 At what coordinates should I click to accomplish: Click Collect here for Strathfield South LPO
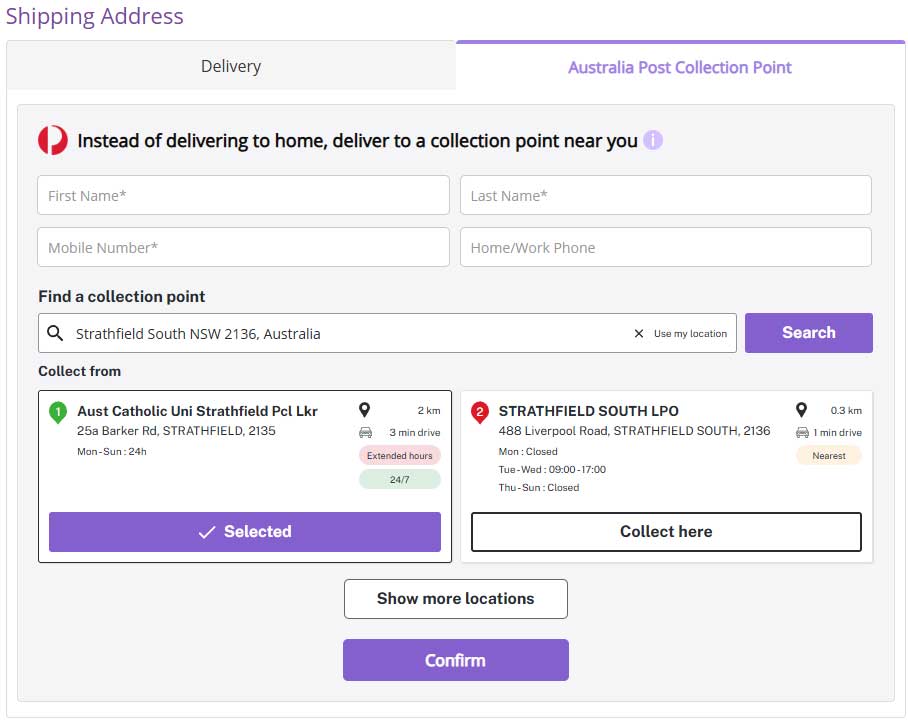point(666,532)
